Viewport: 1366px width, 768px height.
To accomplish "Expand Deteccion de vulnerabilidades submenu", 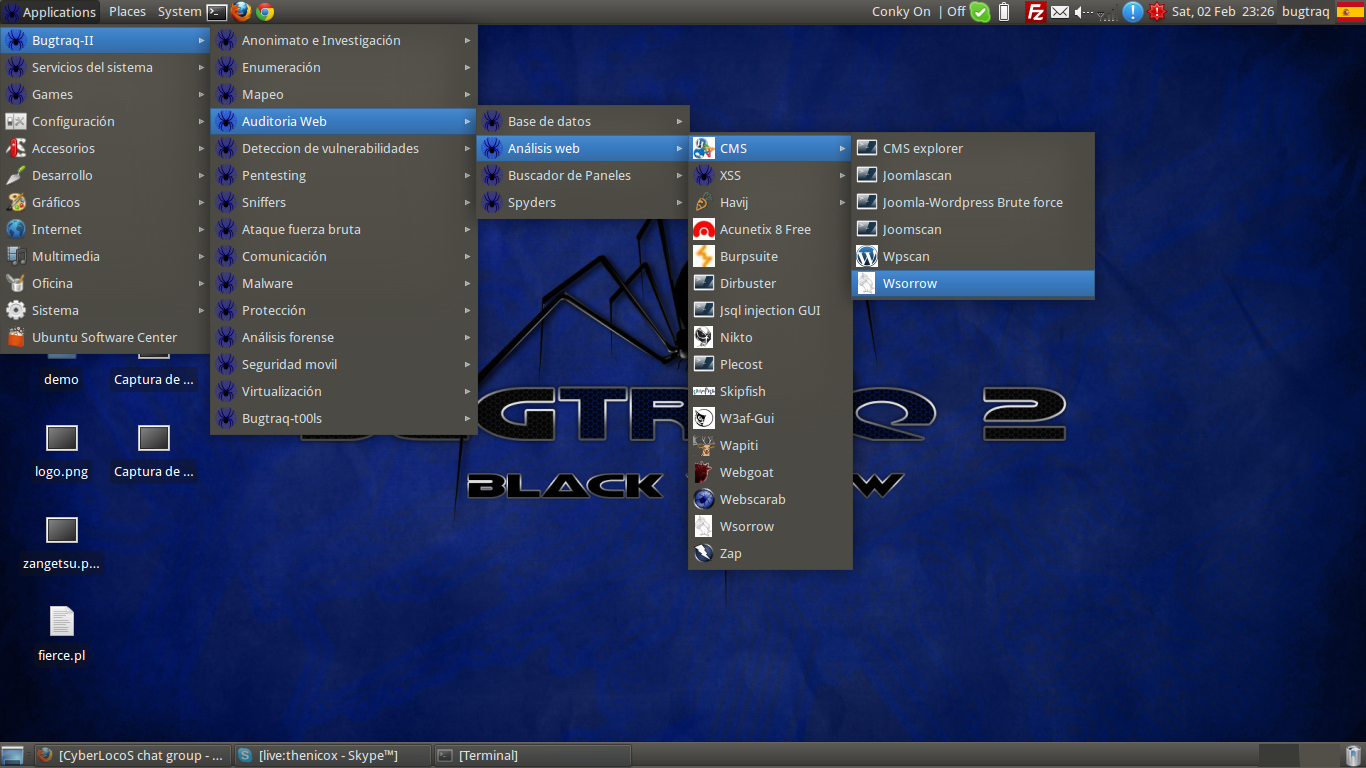I will coord(344,148).
